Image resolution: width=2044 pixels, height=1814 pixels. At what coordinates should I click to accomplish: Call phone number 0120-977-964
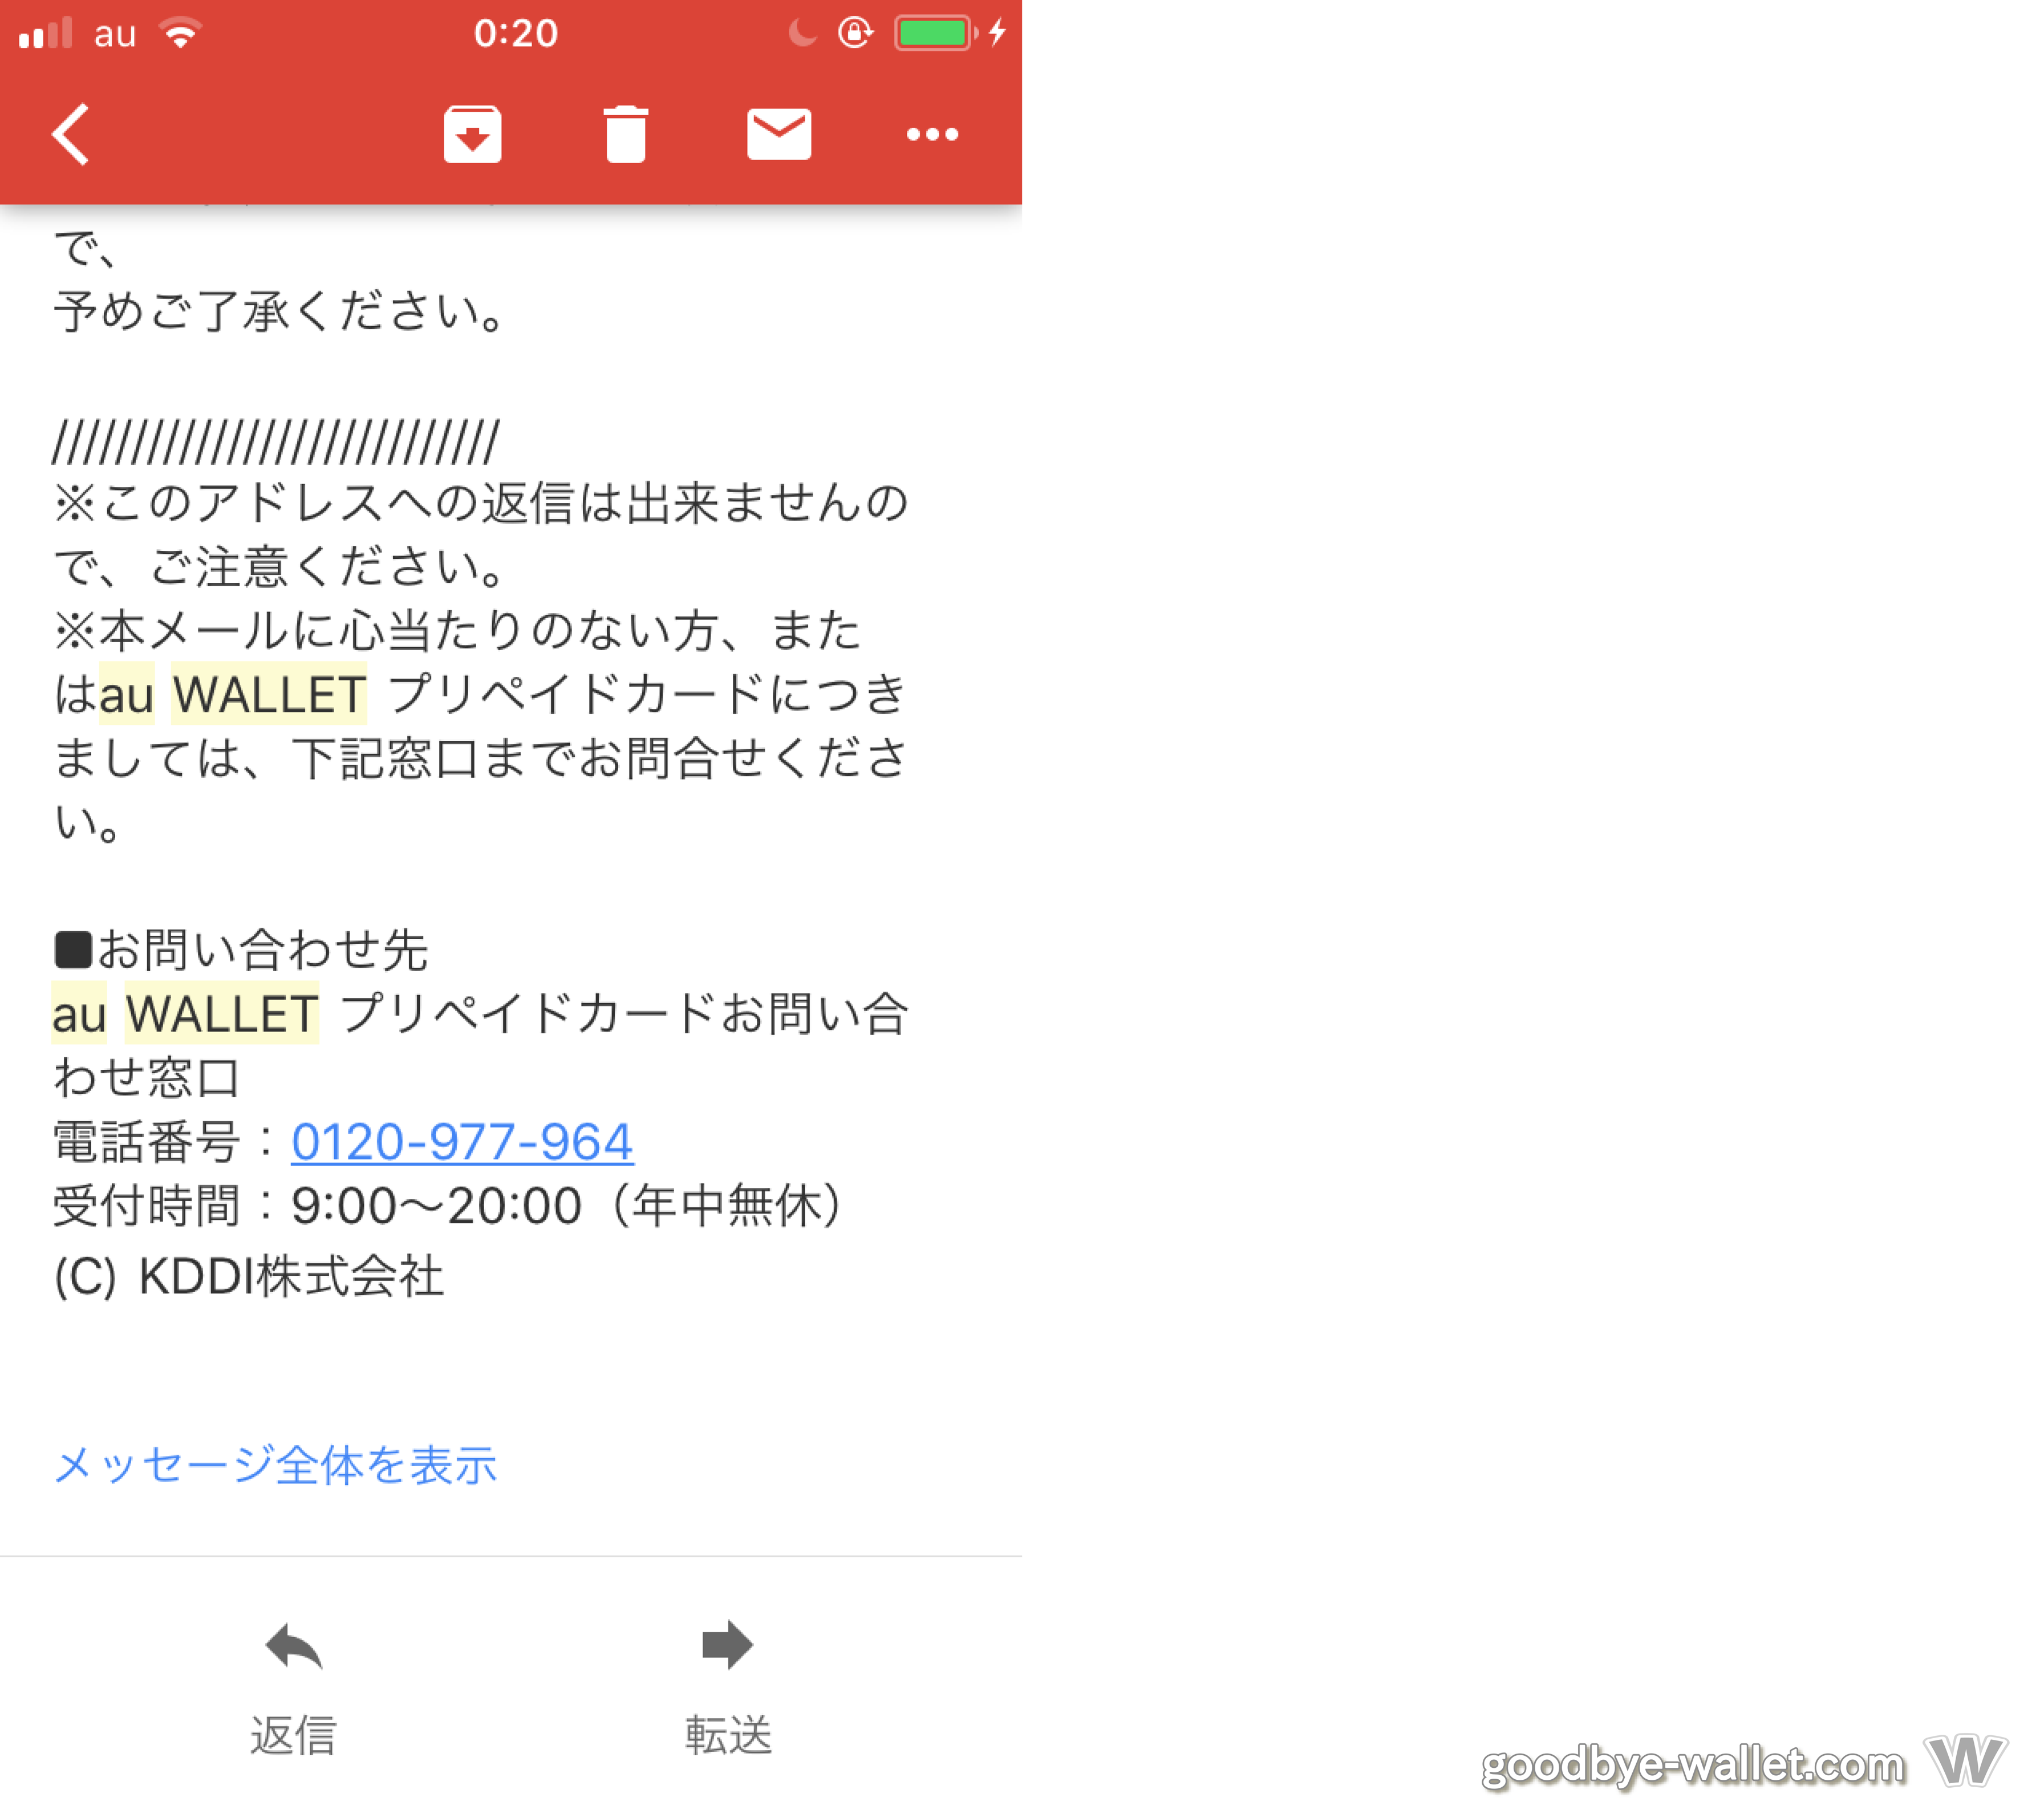coord(462,1142)
